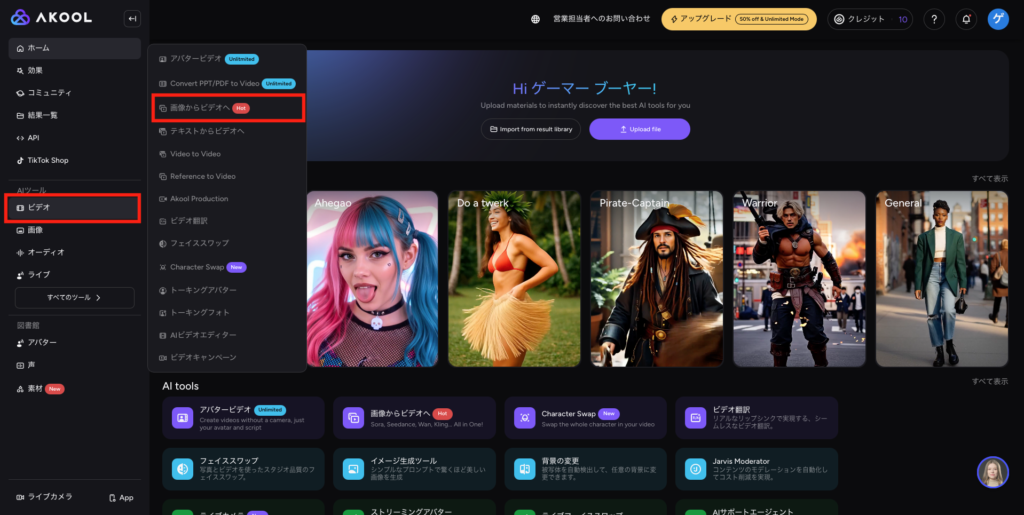Open the user profile avatar
The image size is (1024, 515).
pyautogui.click(x=998, y=20)
